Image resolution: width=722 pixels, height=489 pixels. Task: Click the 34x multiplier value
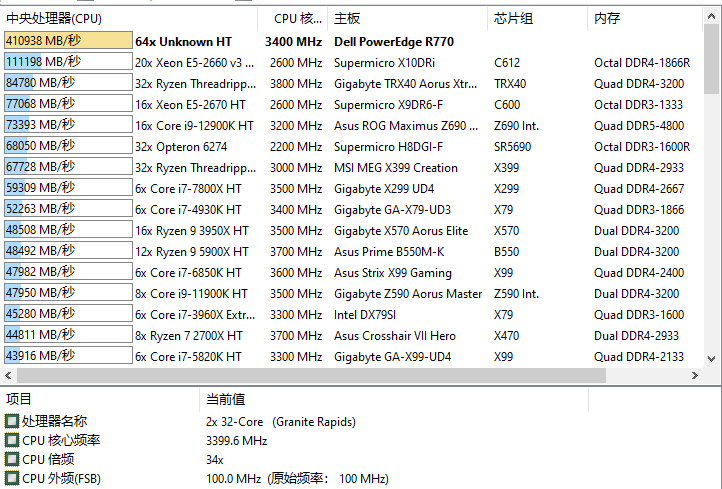[215, 460]
